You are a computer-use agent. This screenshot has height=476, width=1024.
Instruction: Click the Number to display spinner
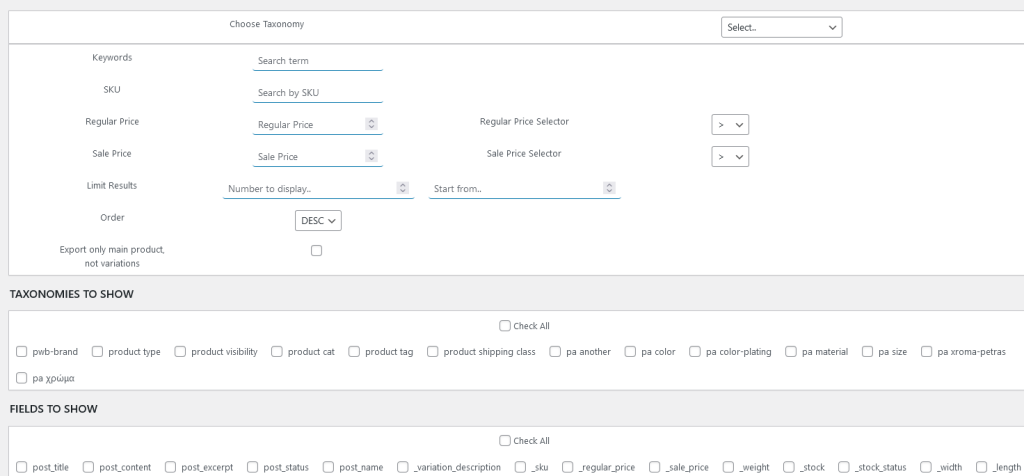coord(403,188)
